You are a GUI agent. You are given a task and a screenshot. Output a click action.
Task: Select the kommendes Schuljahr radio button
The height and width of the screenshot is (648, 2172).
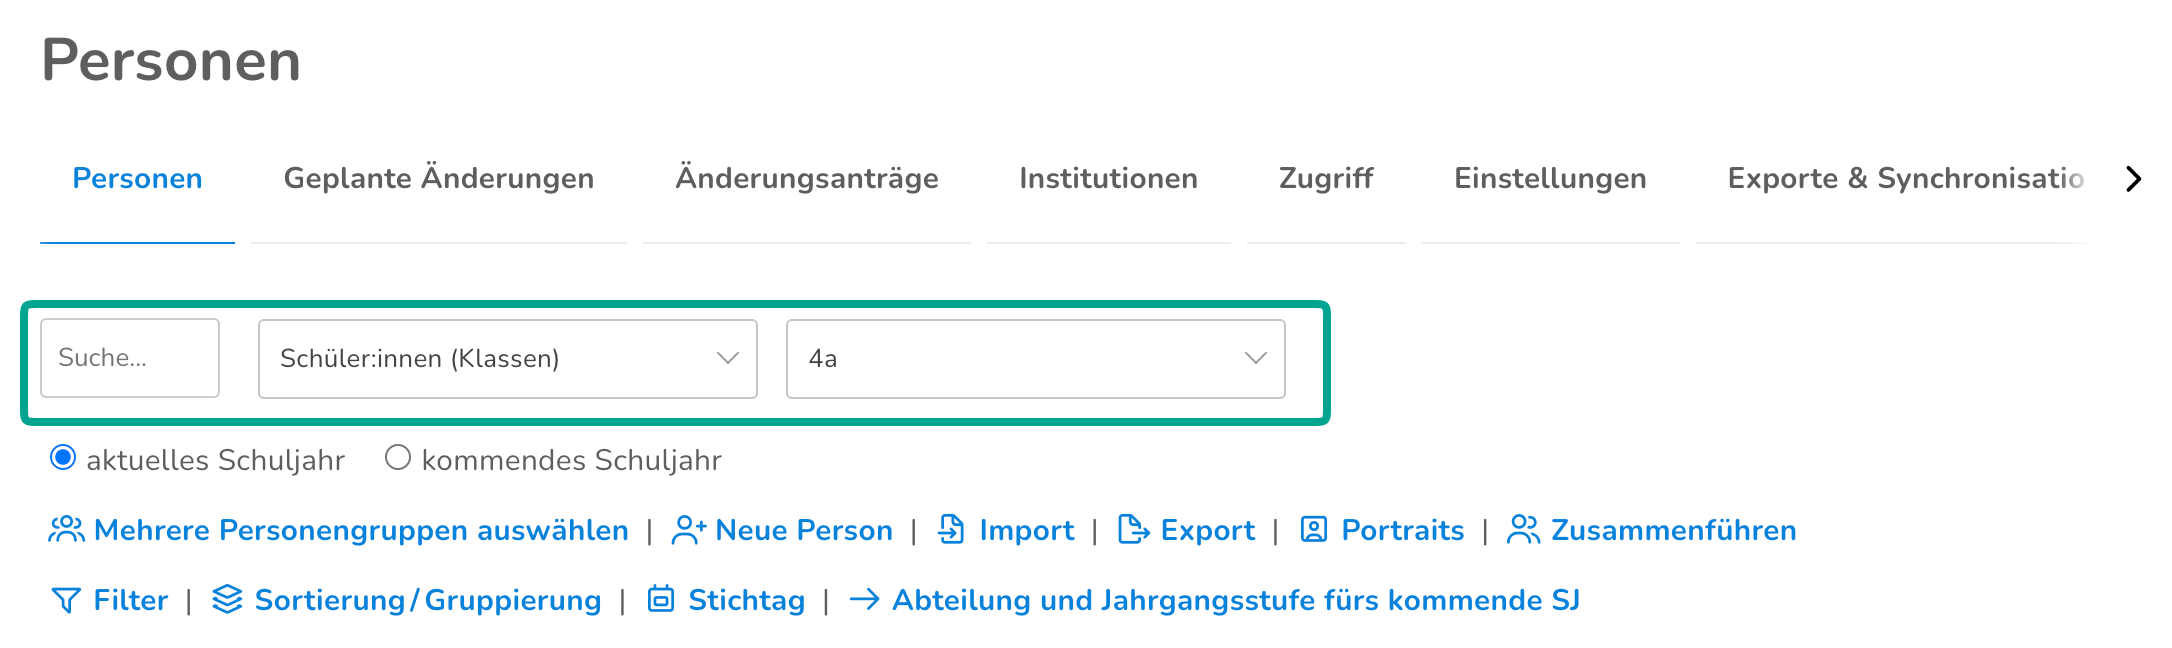pyautogui.click(x=398, y=458)
